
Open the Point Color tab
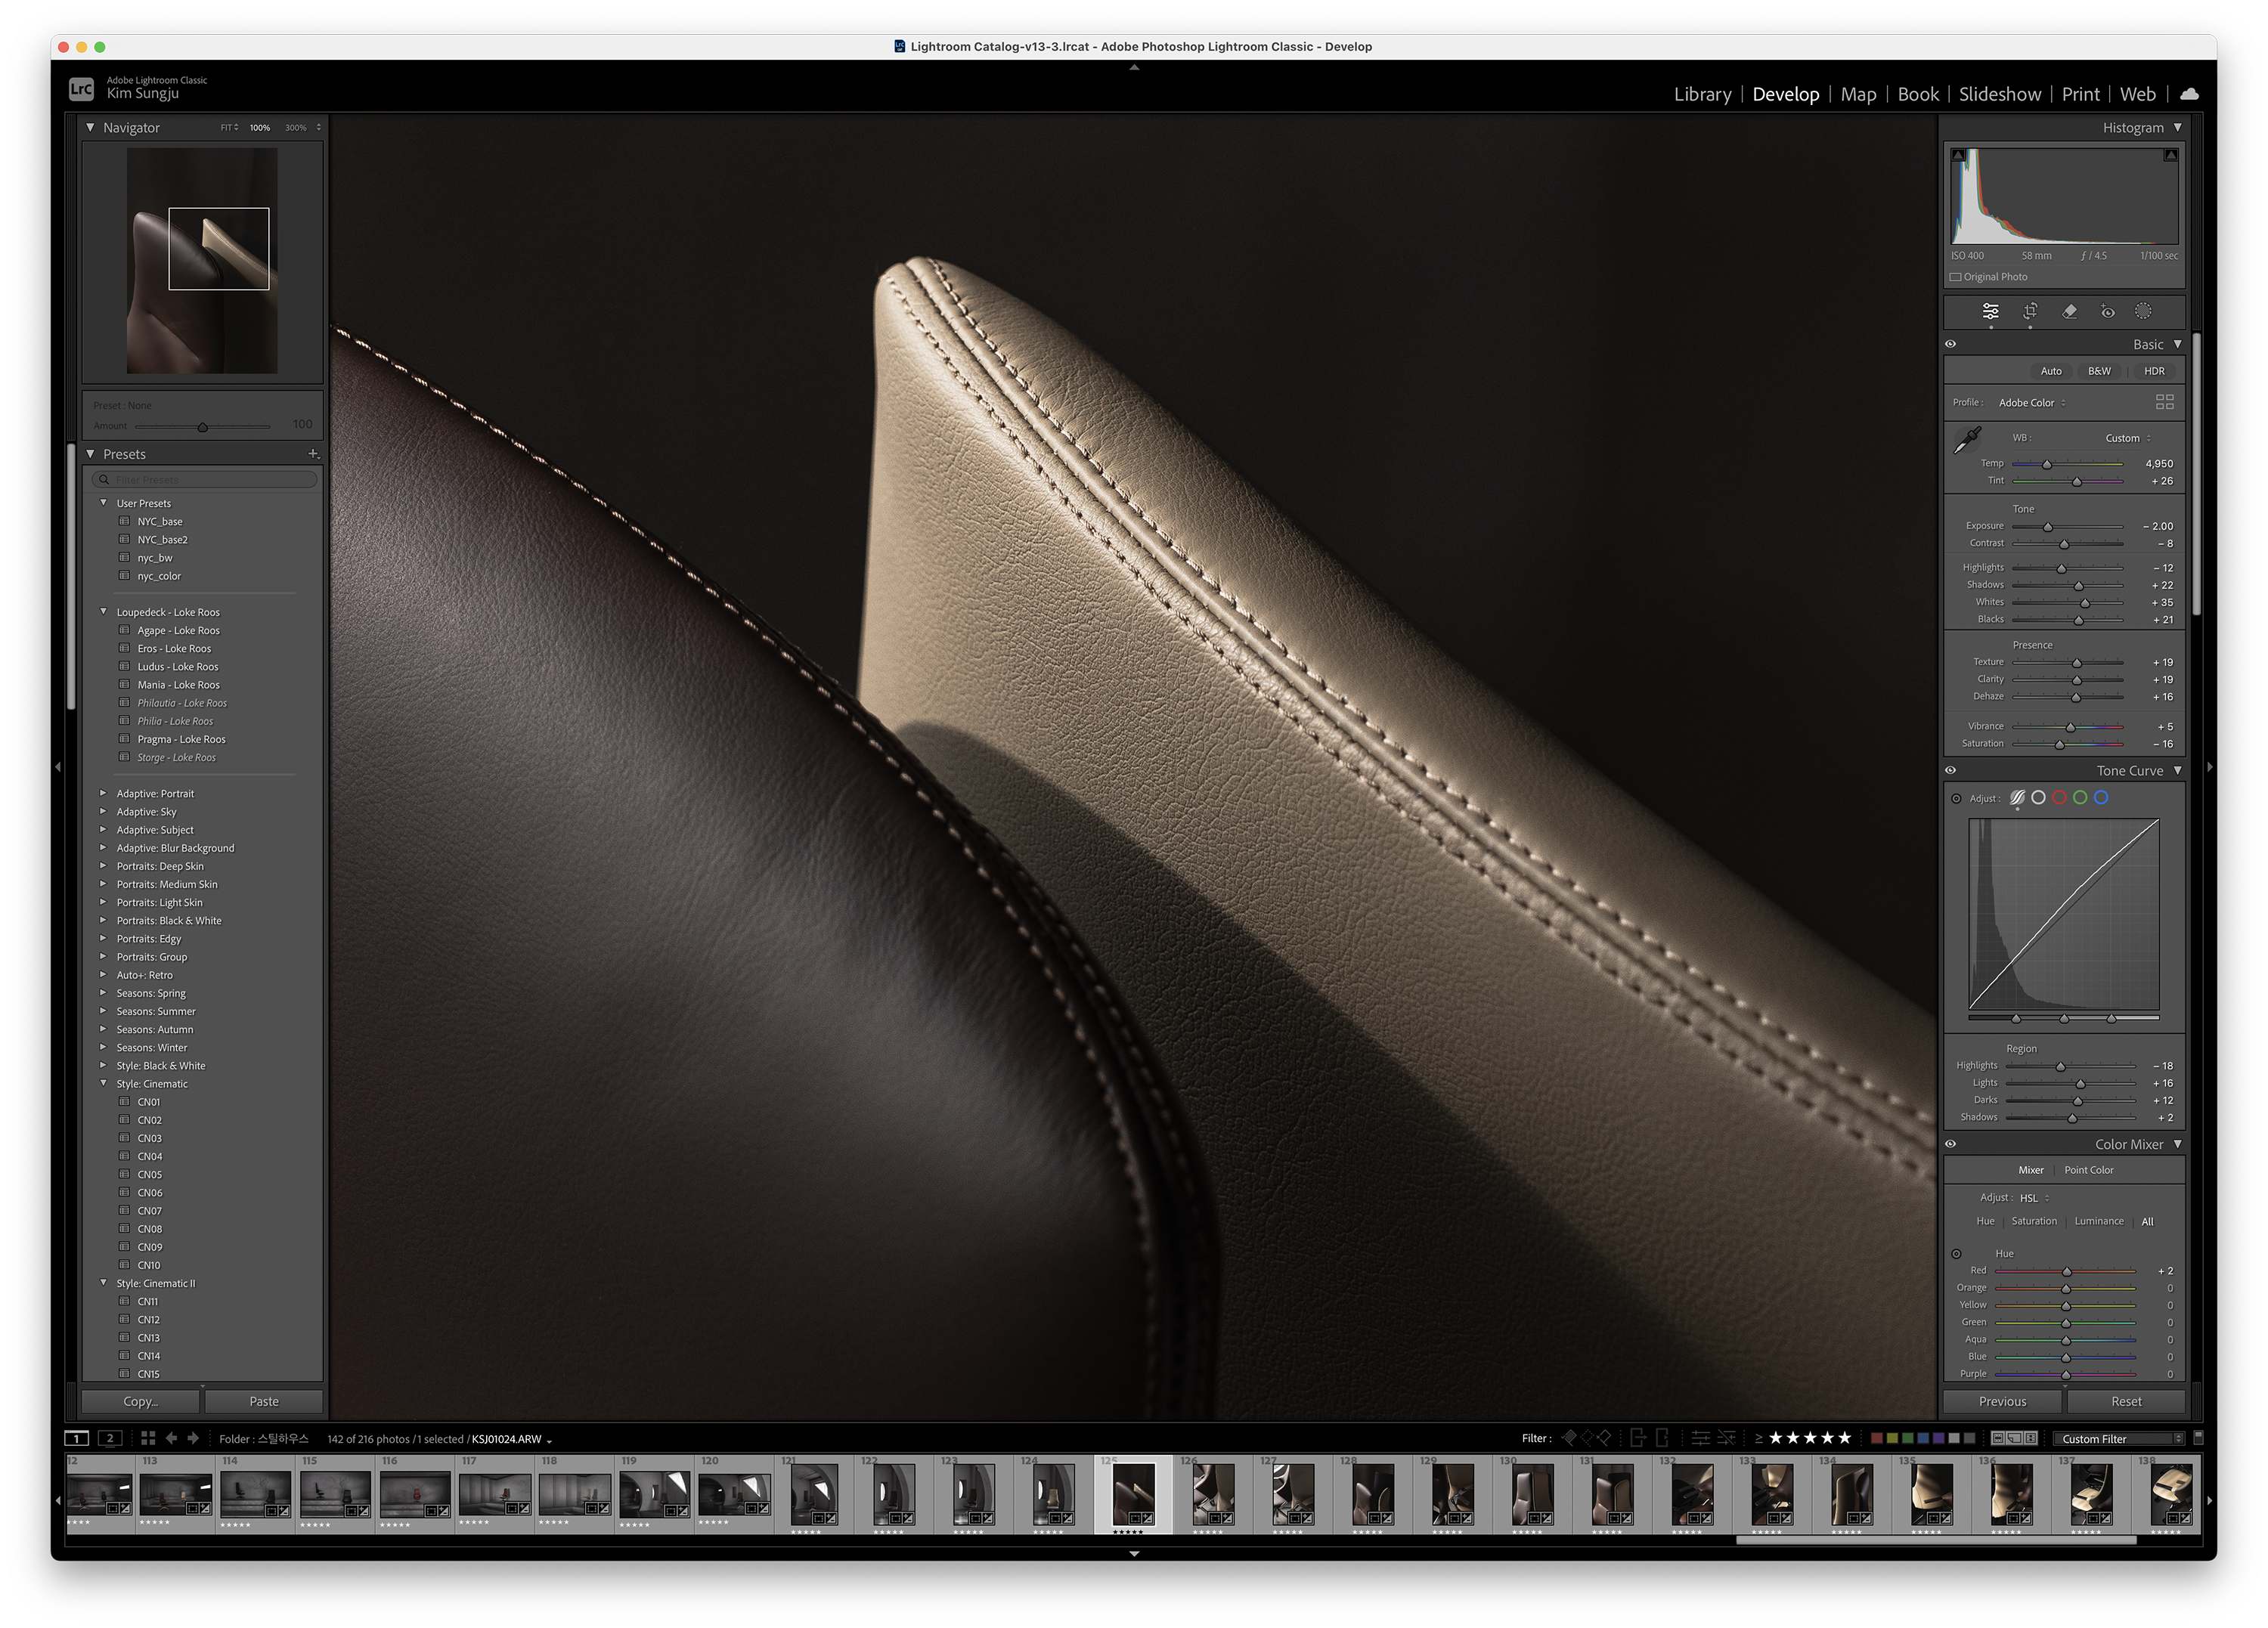(2088, 1170)
